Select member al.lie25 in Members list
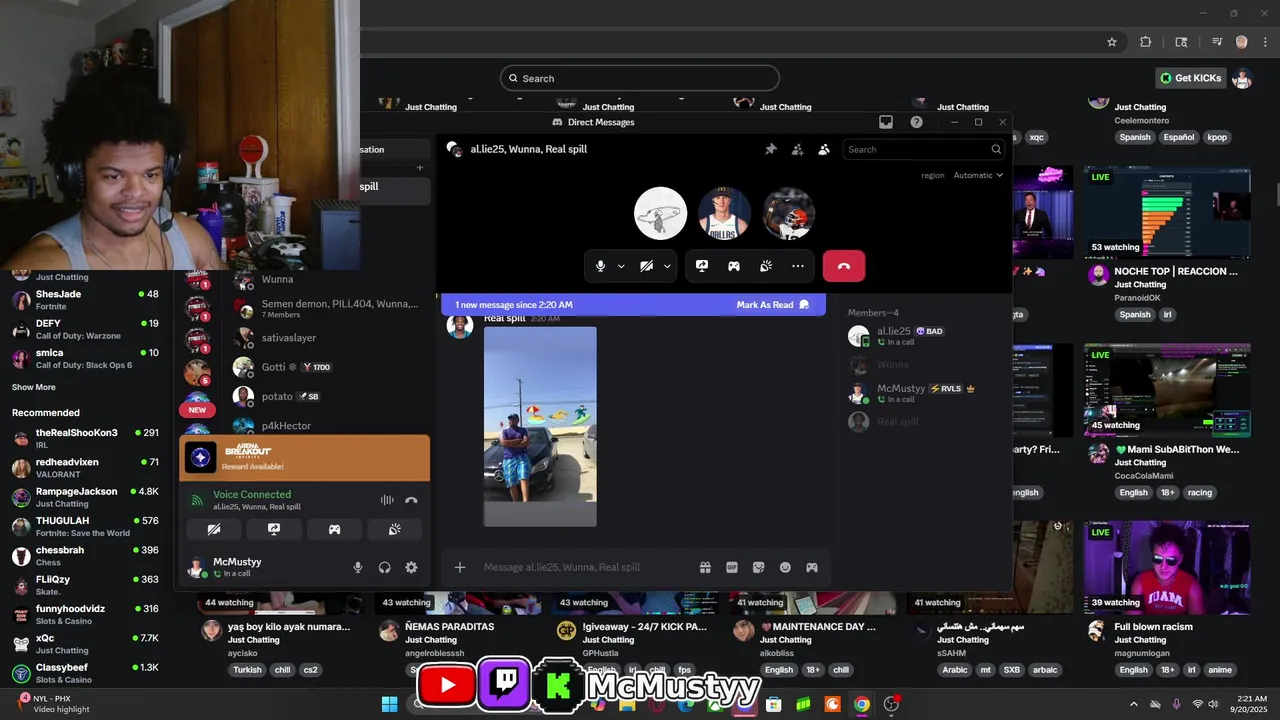Viewport: 1280px width, 720px height. pyautogui.click(x=920, y=336)
